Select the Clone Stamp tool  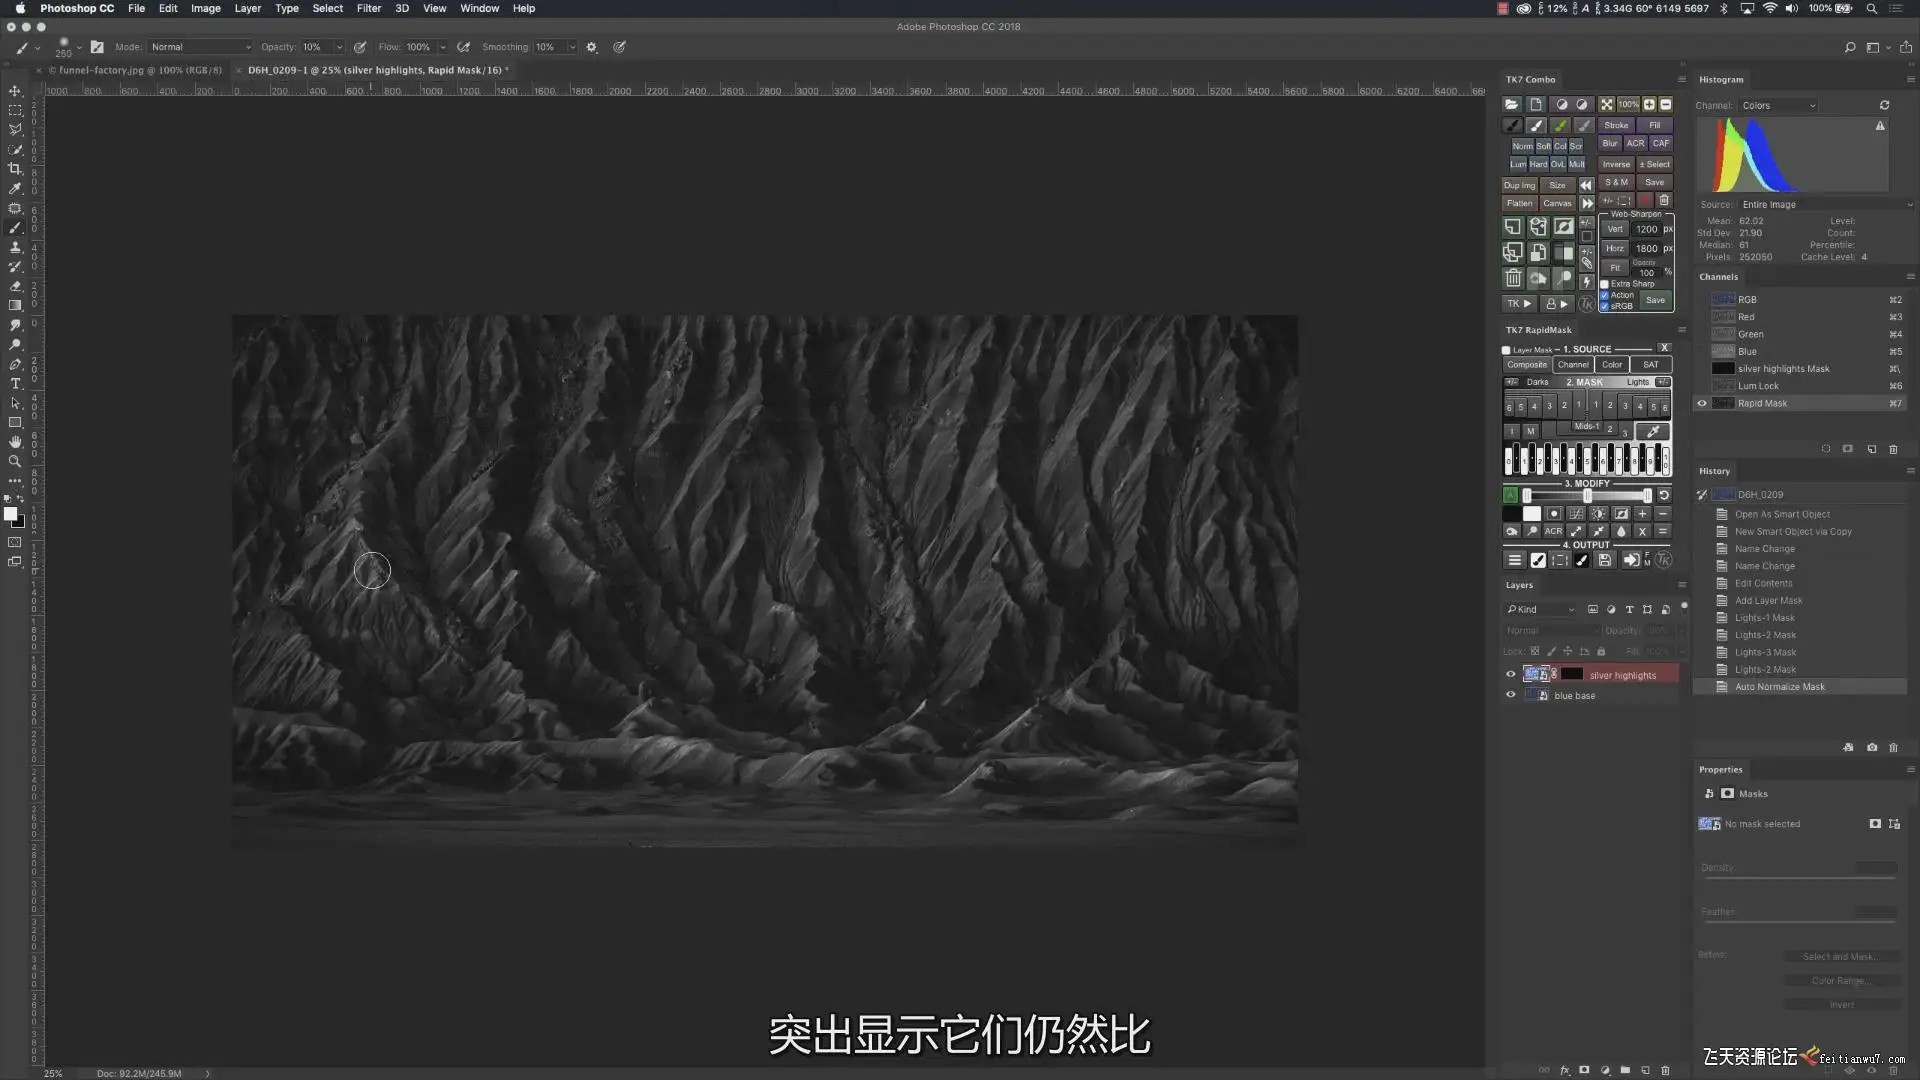(15, 247)
